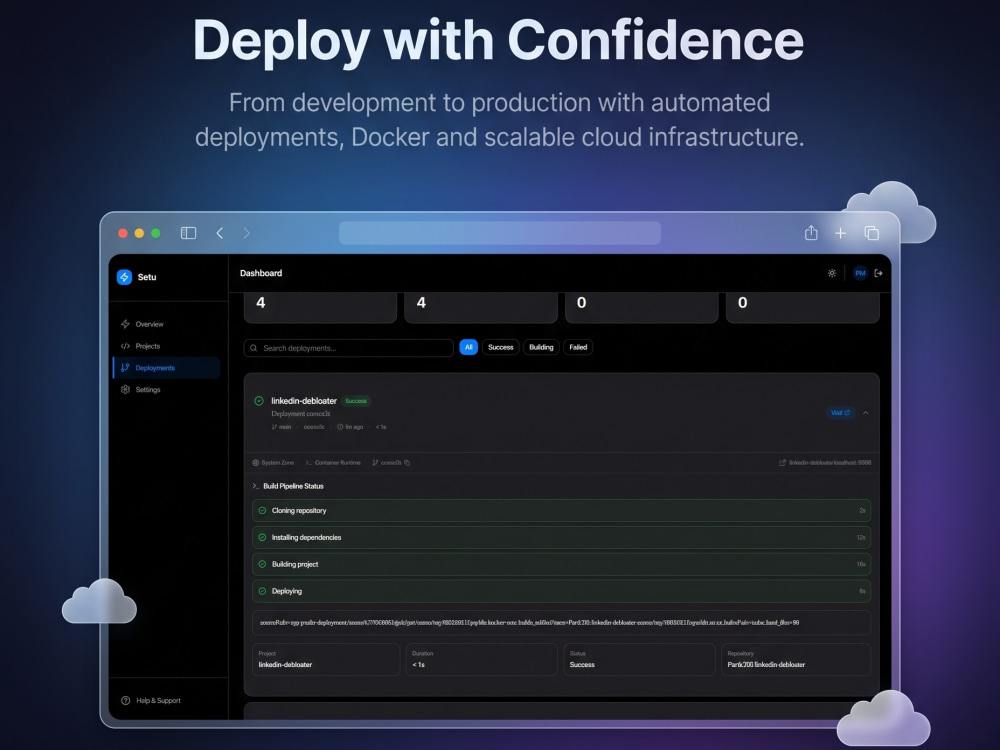This screenshot has height=750, width=1000.
Task: Click the Projects code brackets icon
Action: click(125, 346)
